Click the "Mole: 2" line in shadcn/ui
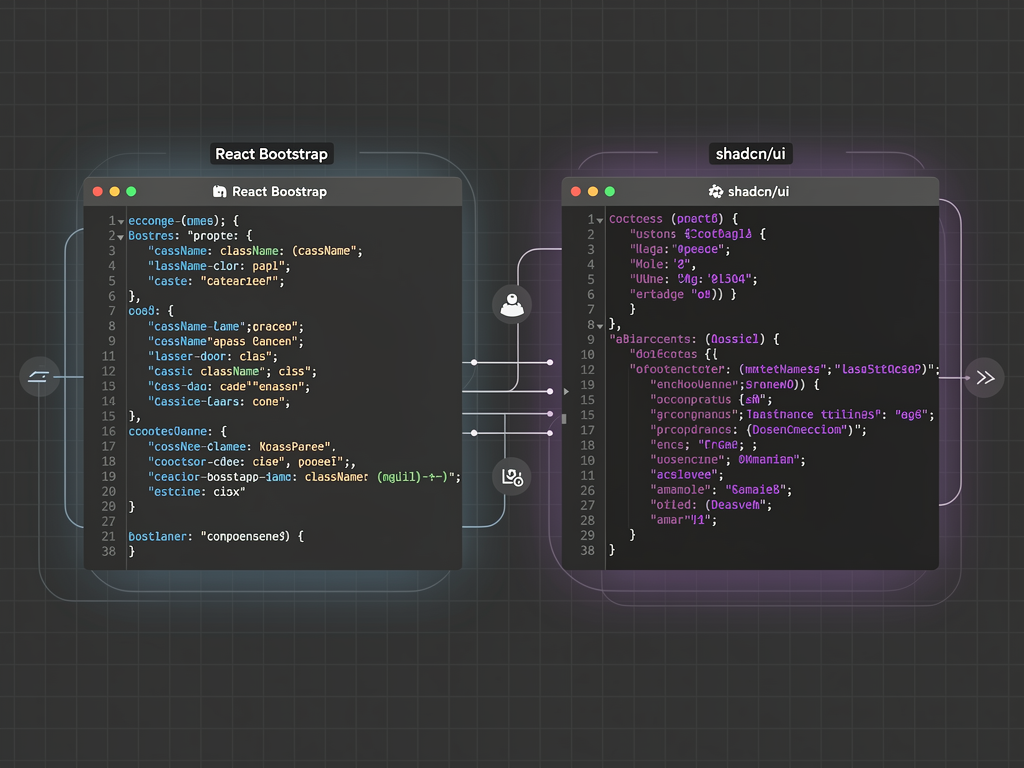This screenshot has height=768, width=1024. [x=662, y=264]
